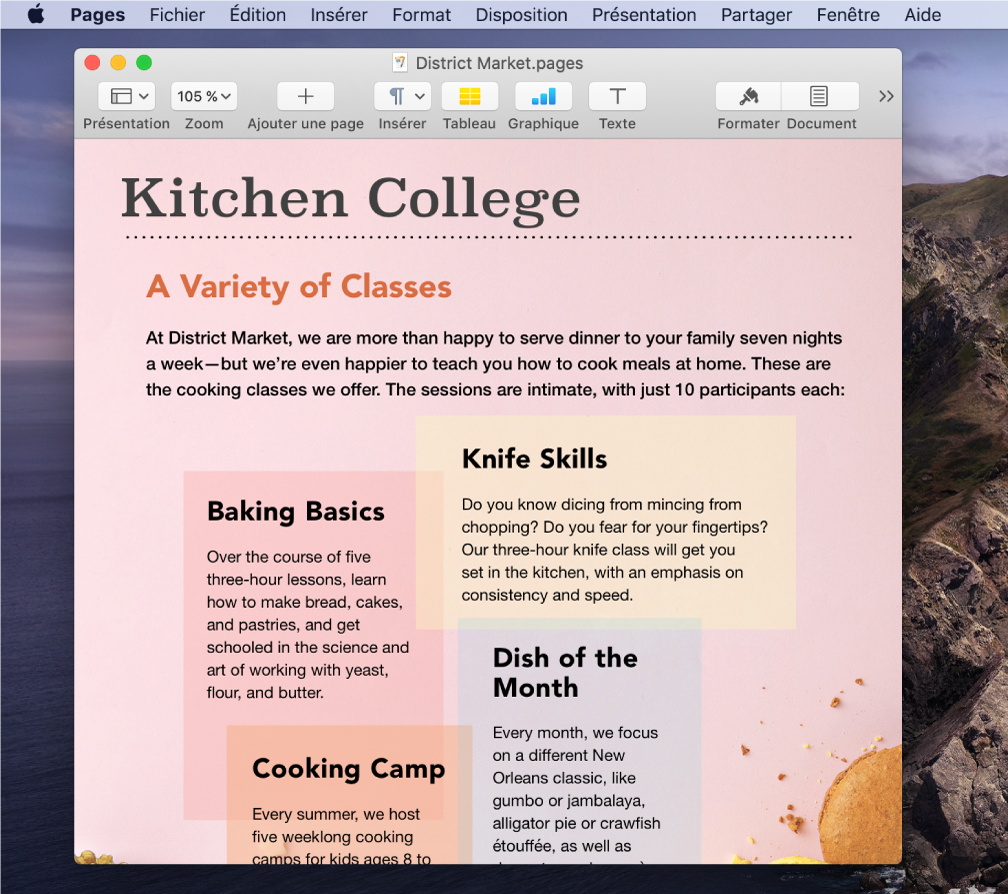Open the Fichier menu
Viewport: 1008px width, 894px height.
click(177, 14)
